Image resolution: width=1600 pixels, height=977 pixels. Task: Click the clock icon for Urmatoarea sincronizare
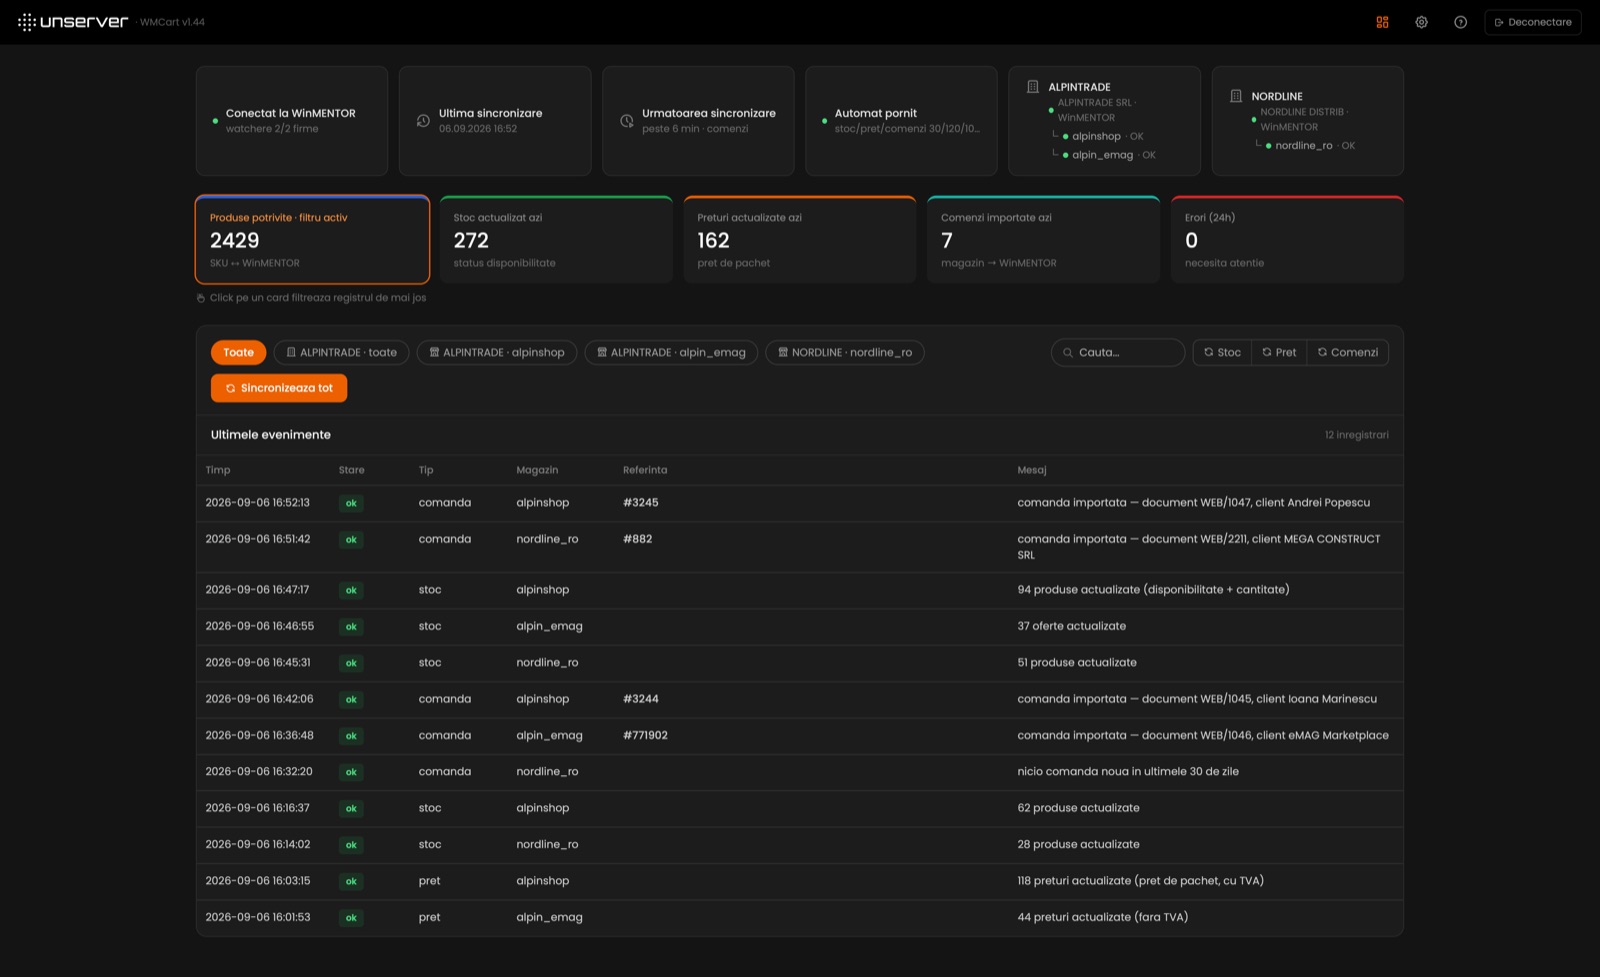click(627, 121)
